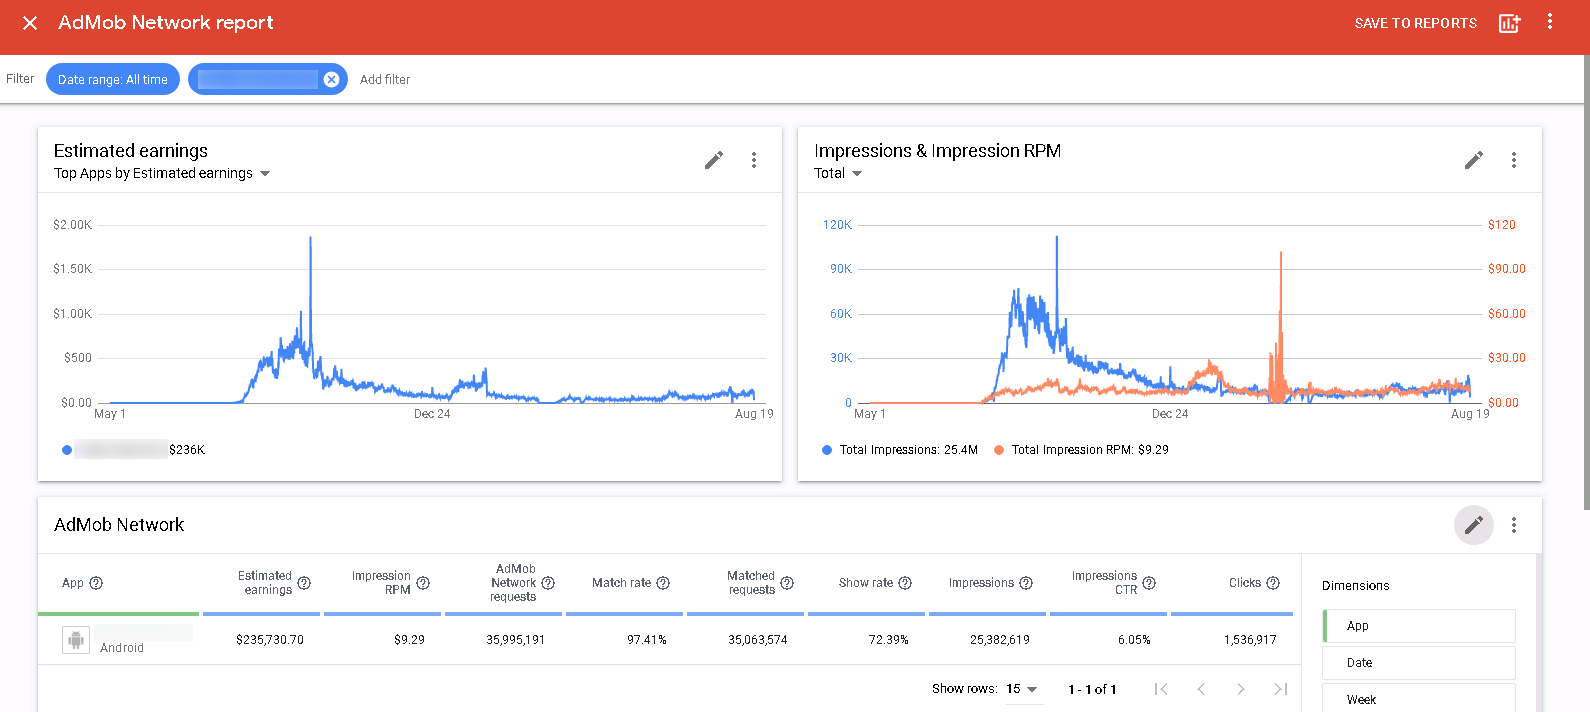Select the Week dimension

[x=1419, y=699]
